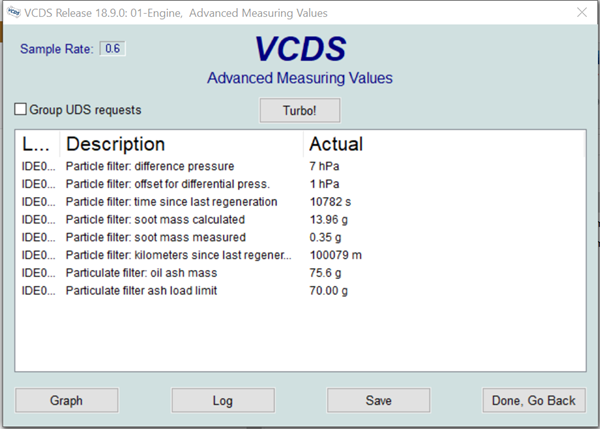This screenshot has height=429, width=600.
Task: Click the Sample Rate value field
Action: [113, 49]
